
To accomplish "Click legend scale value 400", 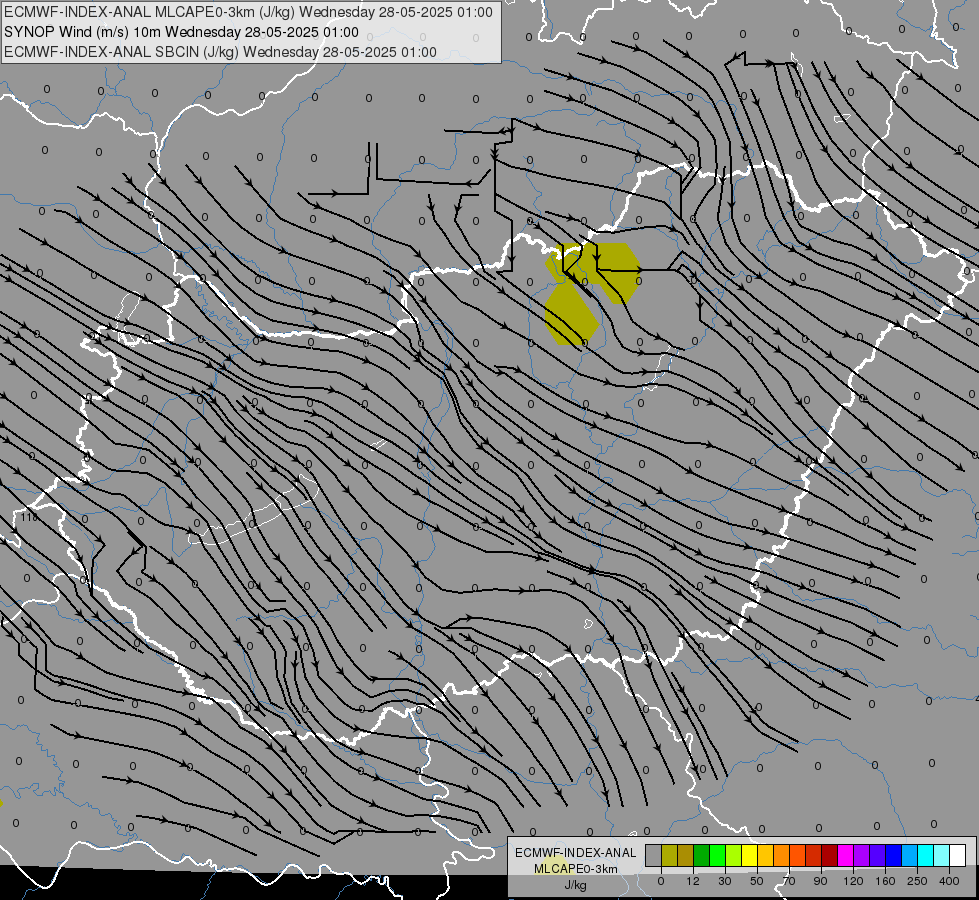I will (949, 881).
